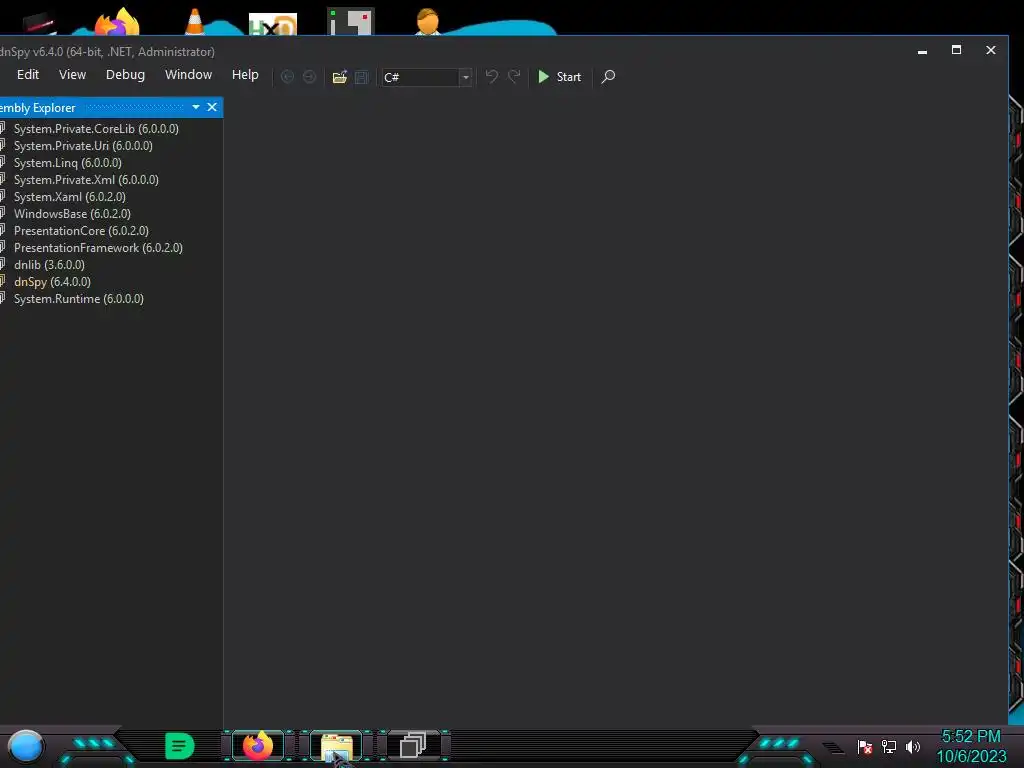Open the Debug menu
1024x768 pixels.
(125, 74)
